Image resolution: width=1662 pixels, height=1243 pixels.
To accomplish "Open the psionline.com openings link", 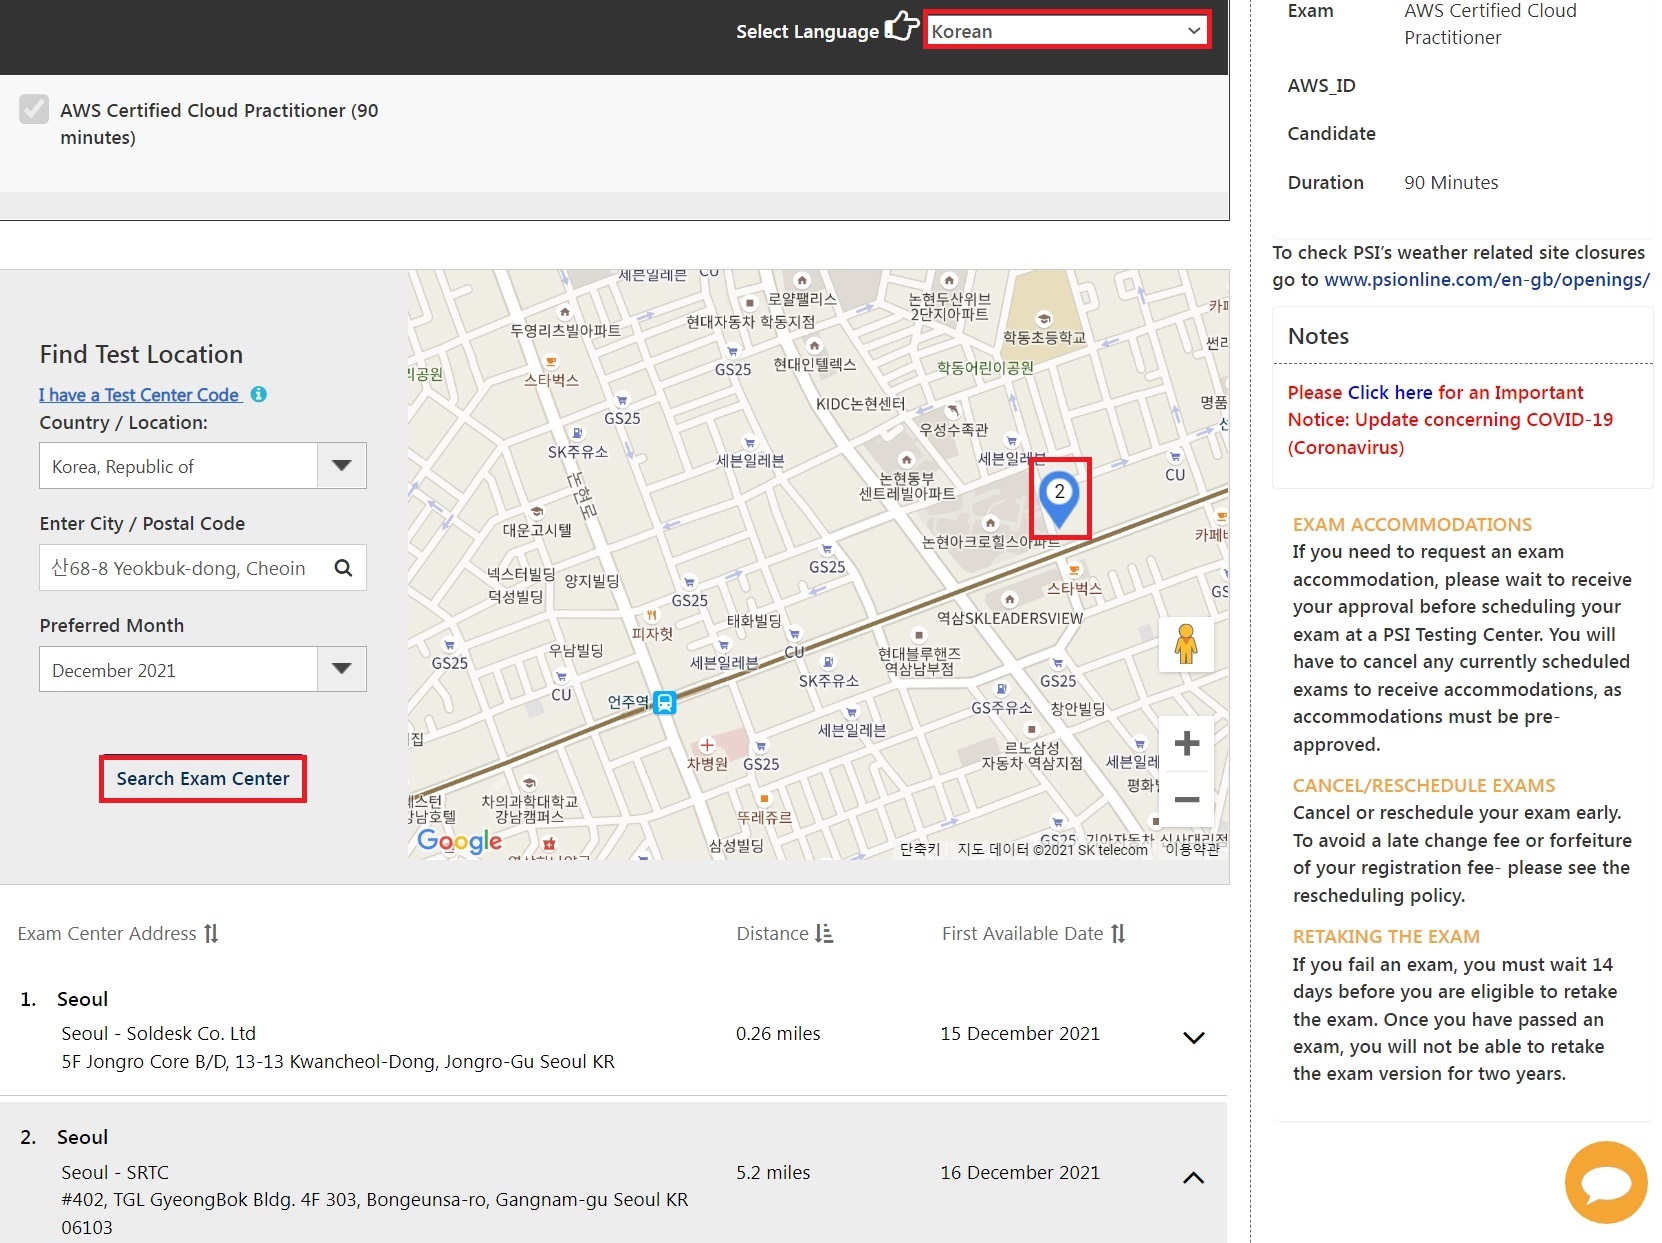I will pos(1487,280).
